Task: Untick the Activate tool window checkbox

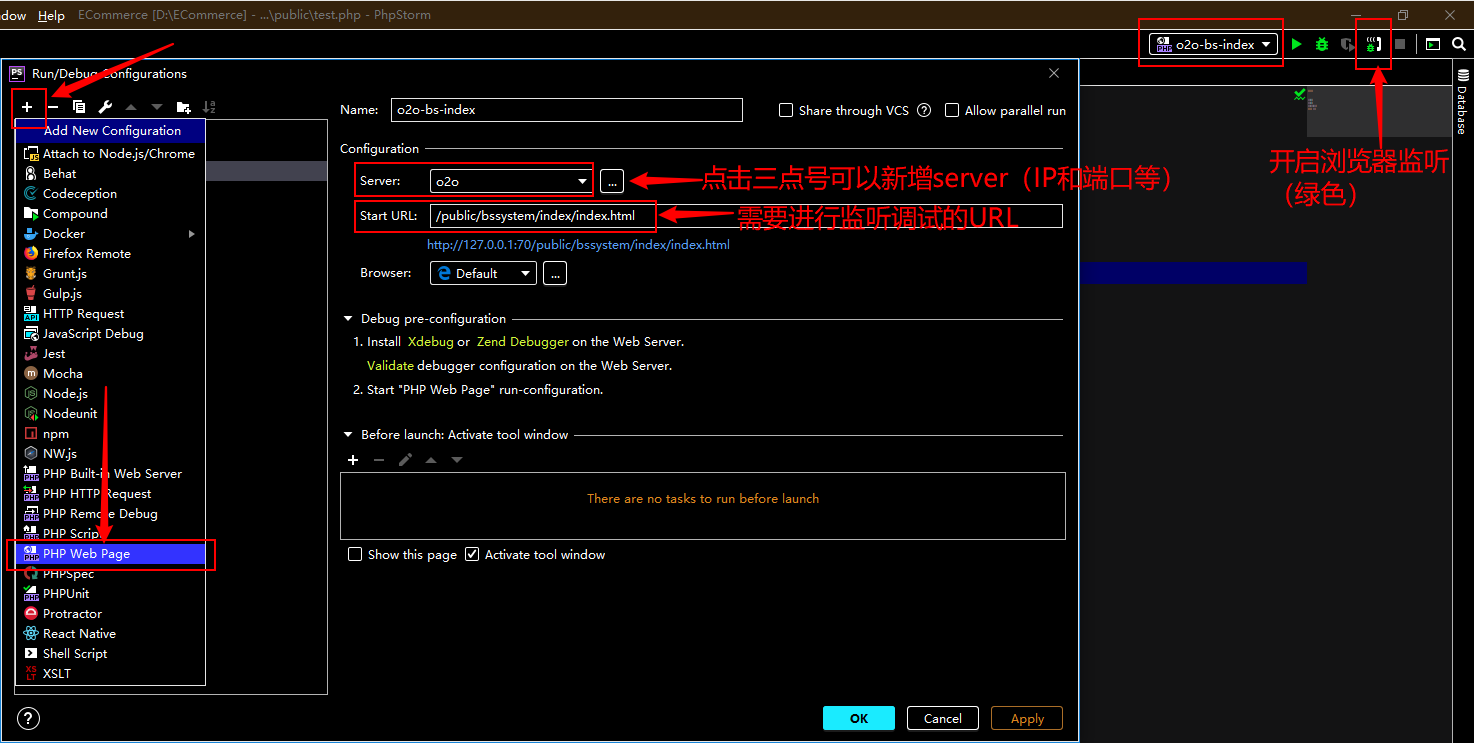Action: coord(472,554)
